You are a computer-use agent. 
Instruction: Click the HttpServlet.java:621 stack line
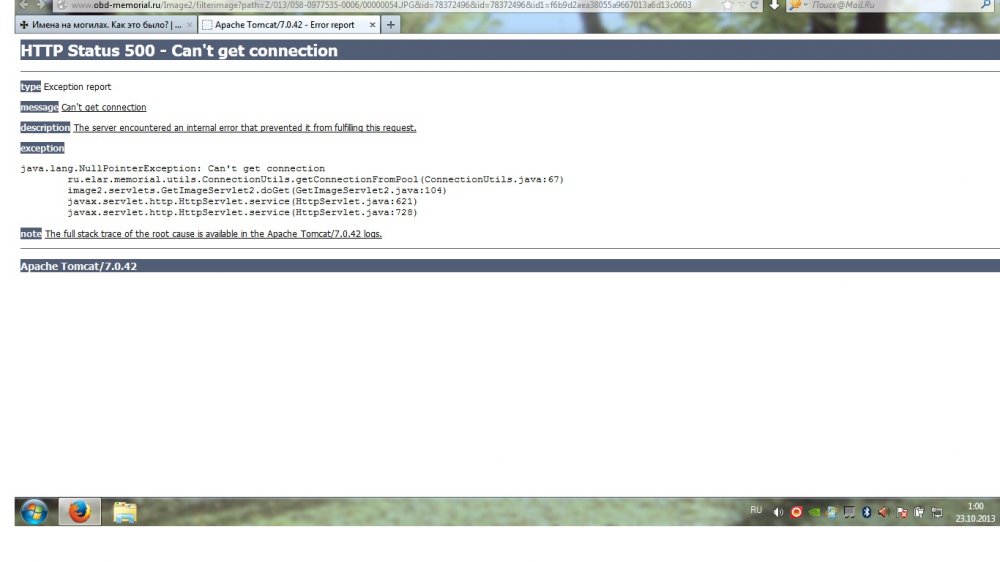pos(242,201)
